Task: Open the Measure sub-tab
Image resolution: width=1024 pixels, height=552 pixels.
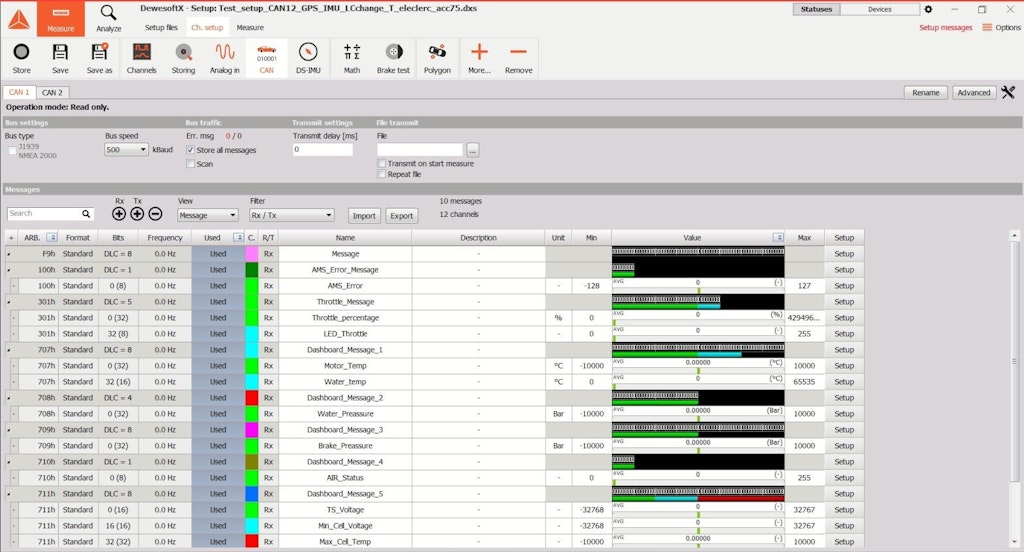Action: coord(250,27)
